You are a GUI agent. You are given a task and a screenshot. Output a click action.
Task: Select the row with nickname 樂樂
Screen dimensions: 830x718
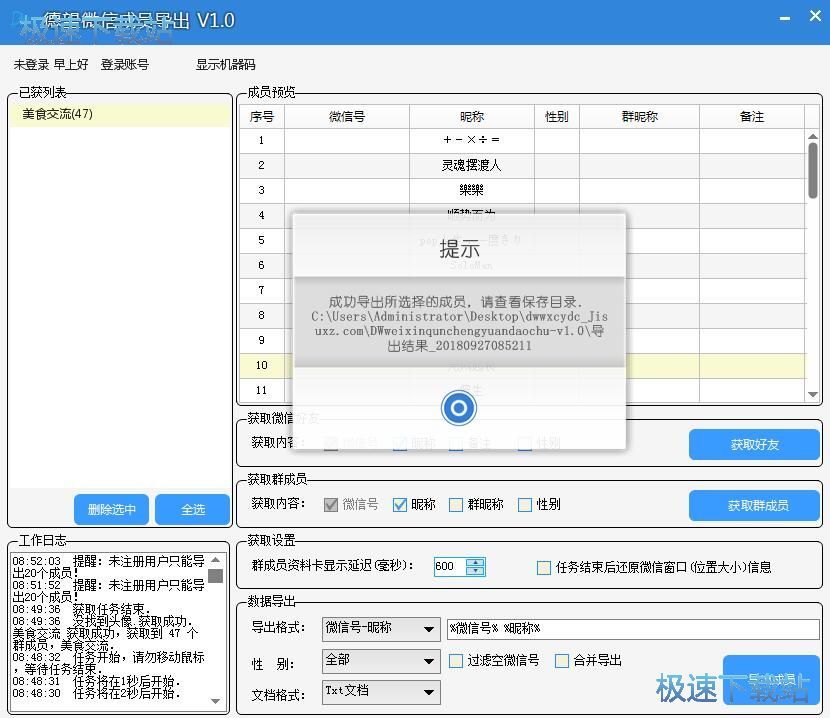pyautogui.click(x=523, y=191)
